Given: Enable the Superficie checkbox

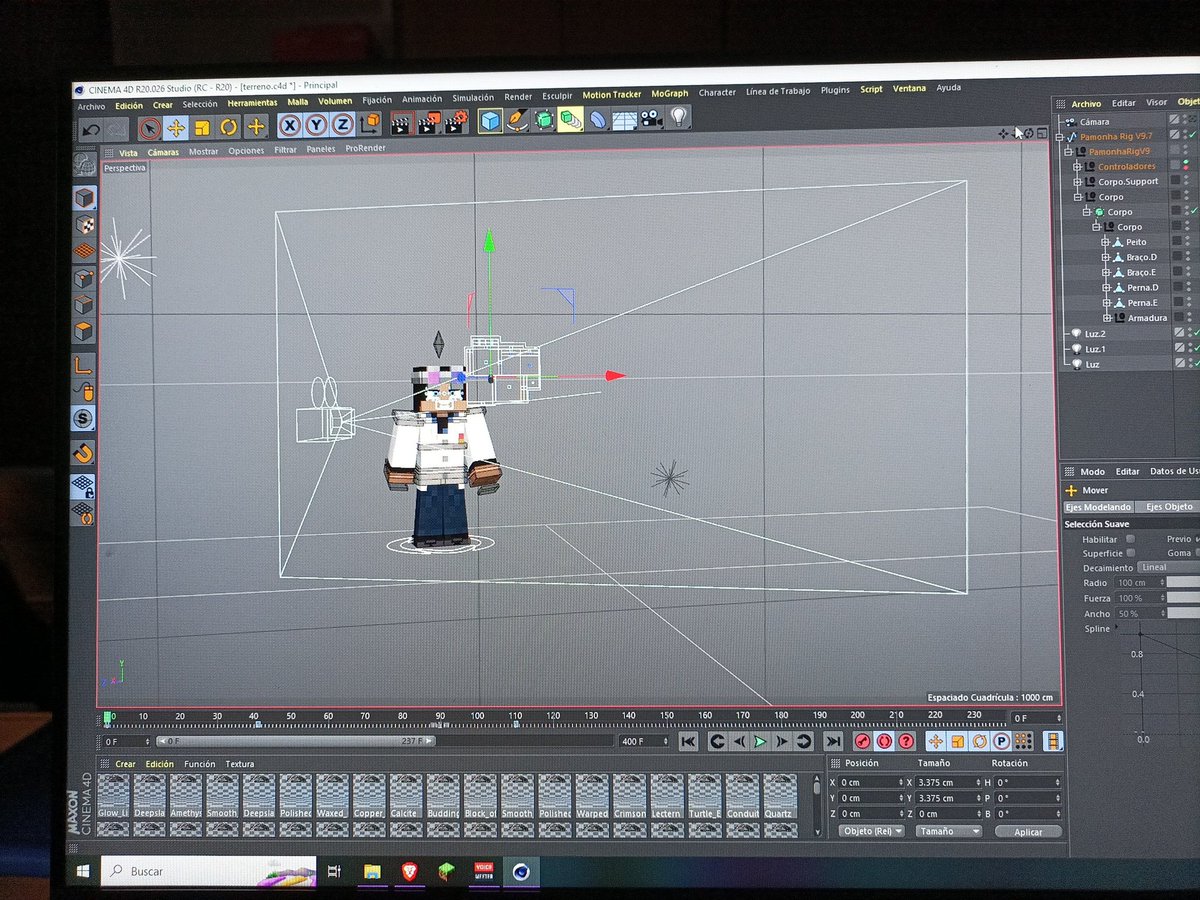Looking at the screenshot, I should coord(1130,553).
